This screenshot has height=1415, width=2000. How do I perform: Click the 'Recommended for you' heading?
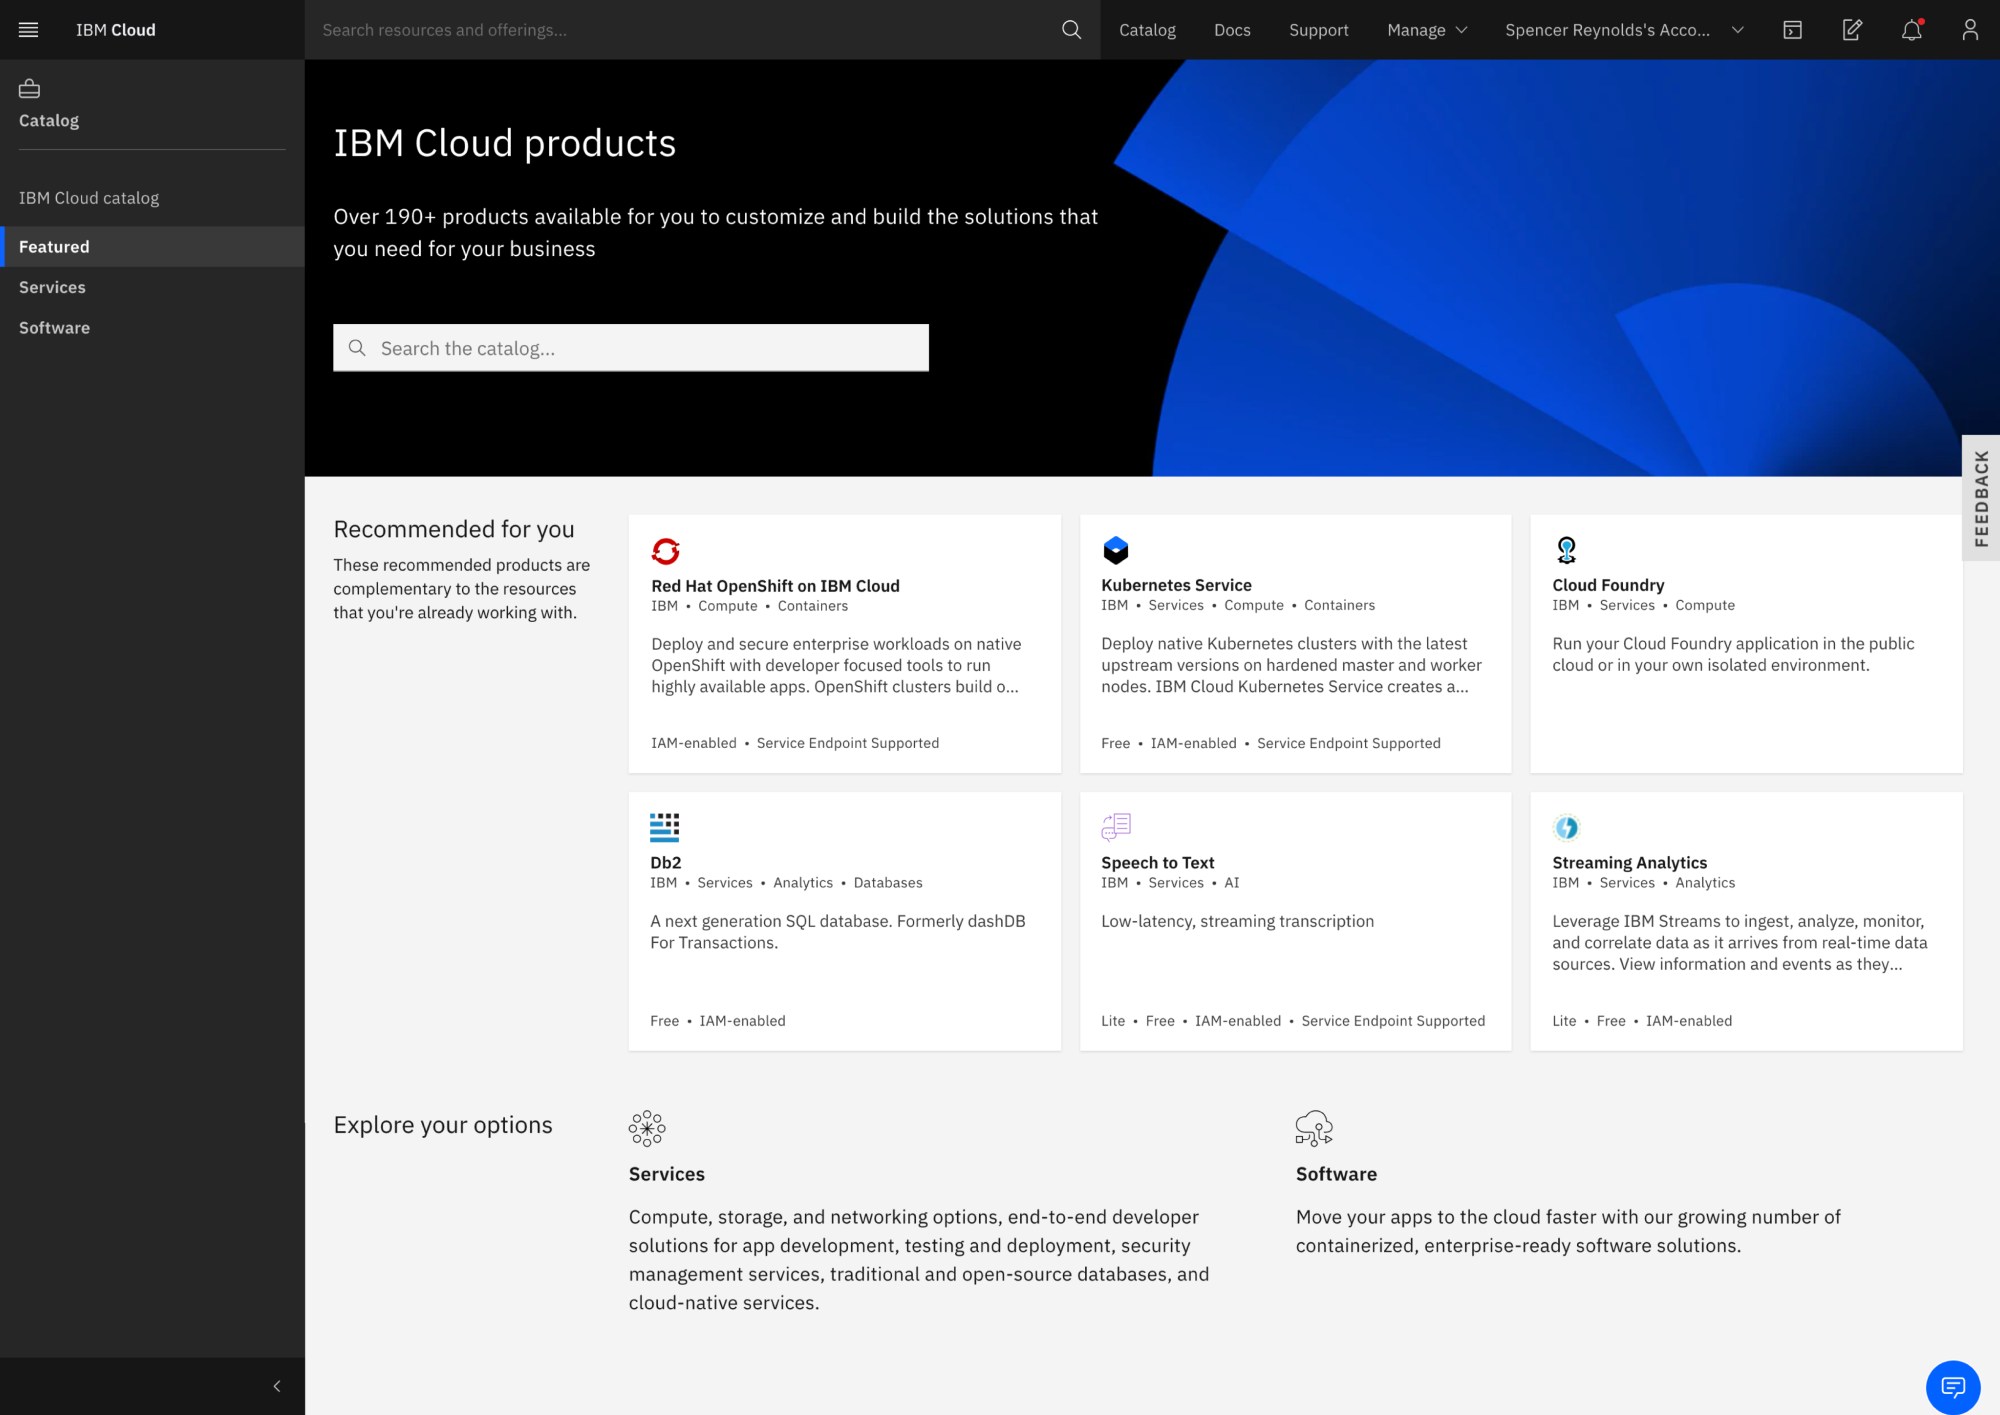pyautogui.click(x=454, y=529)
